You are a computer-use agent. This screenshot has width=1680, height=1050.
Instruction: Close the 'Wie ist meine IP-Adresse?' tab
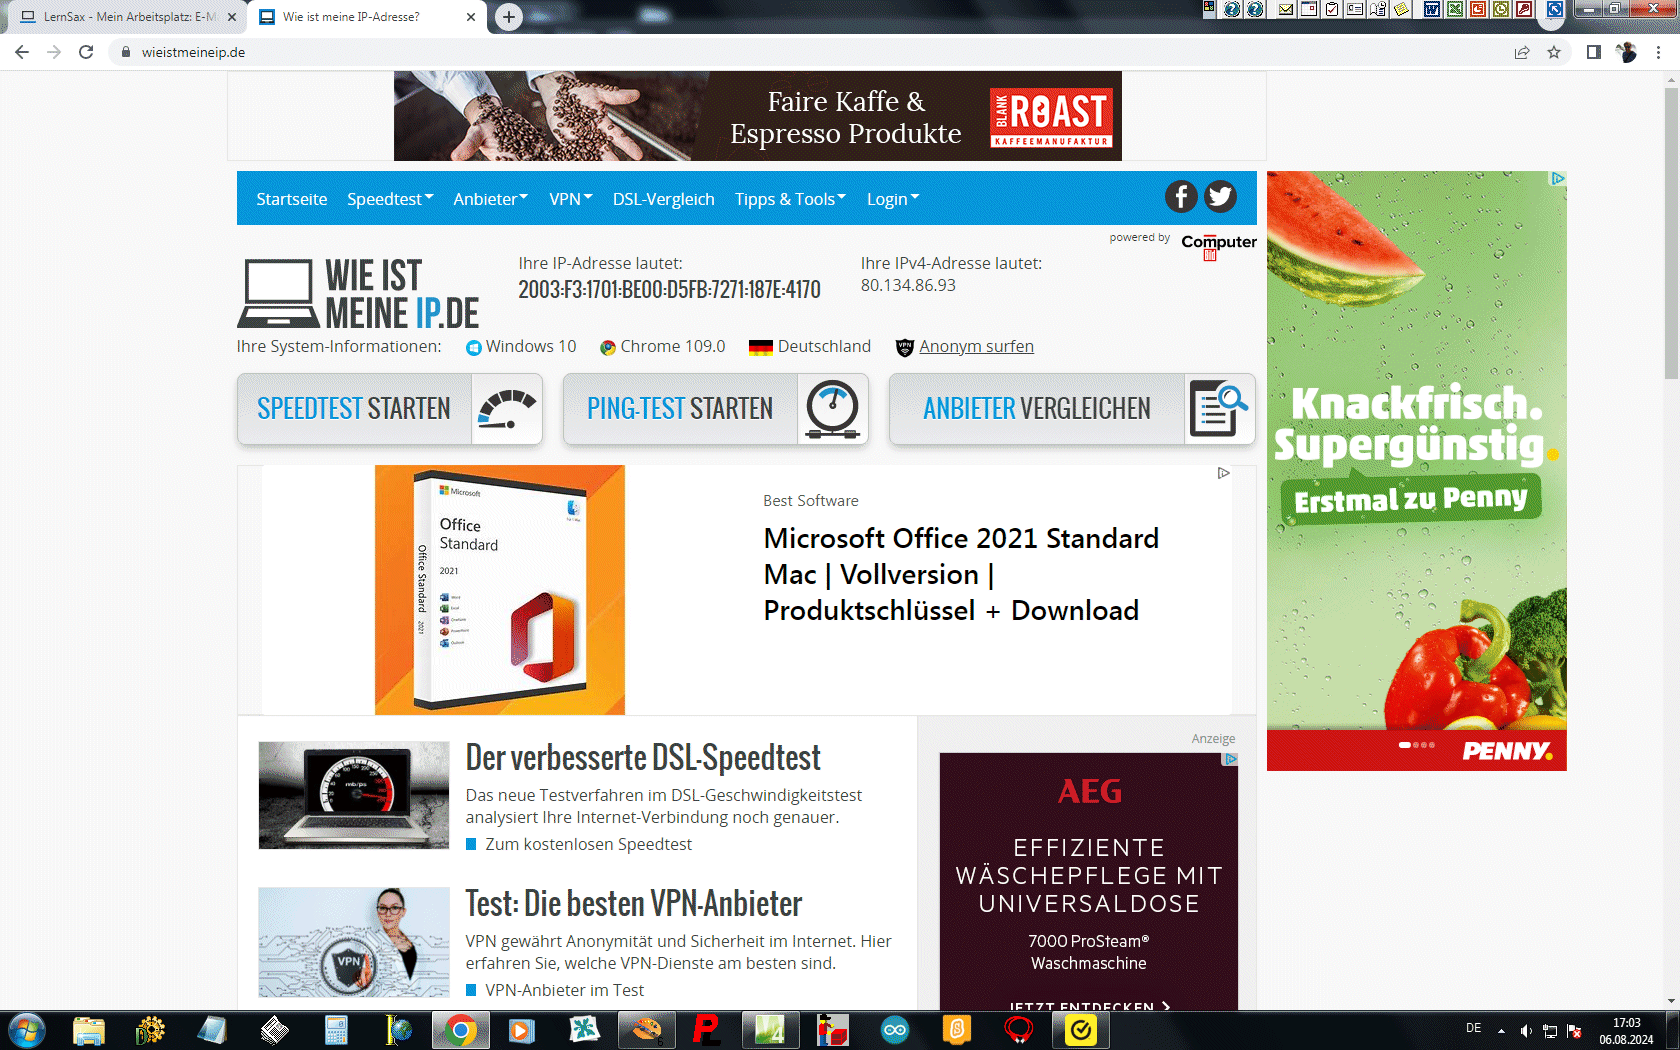pyautogui.click(x=471, y=17)
